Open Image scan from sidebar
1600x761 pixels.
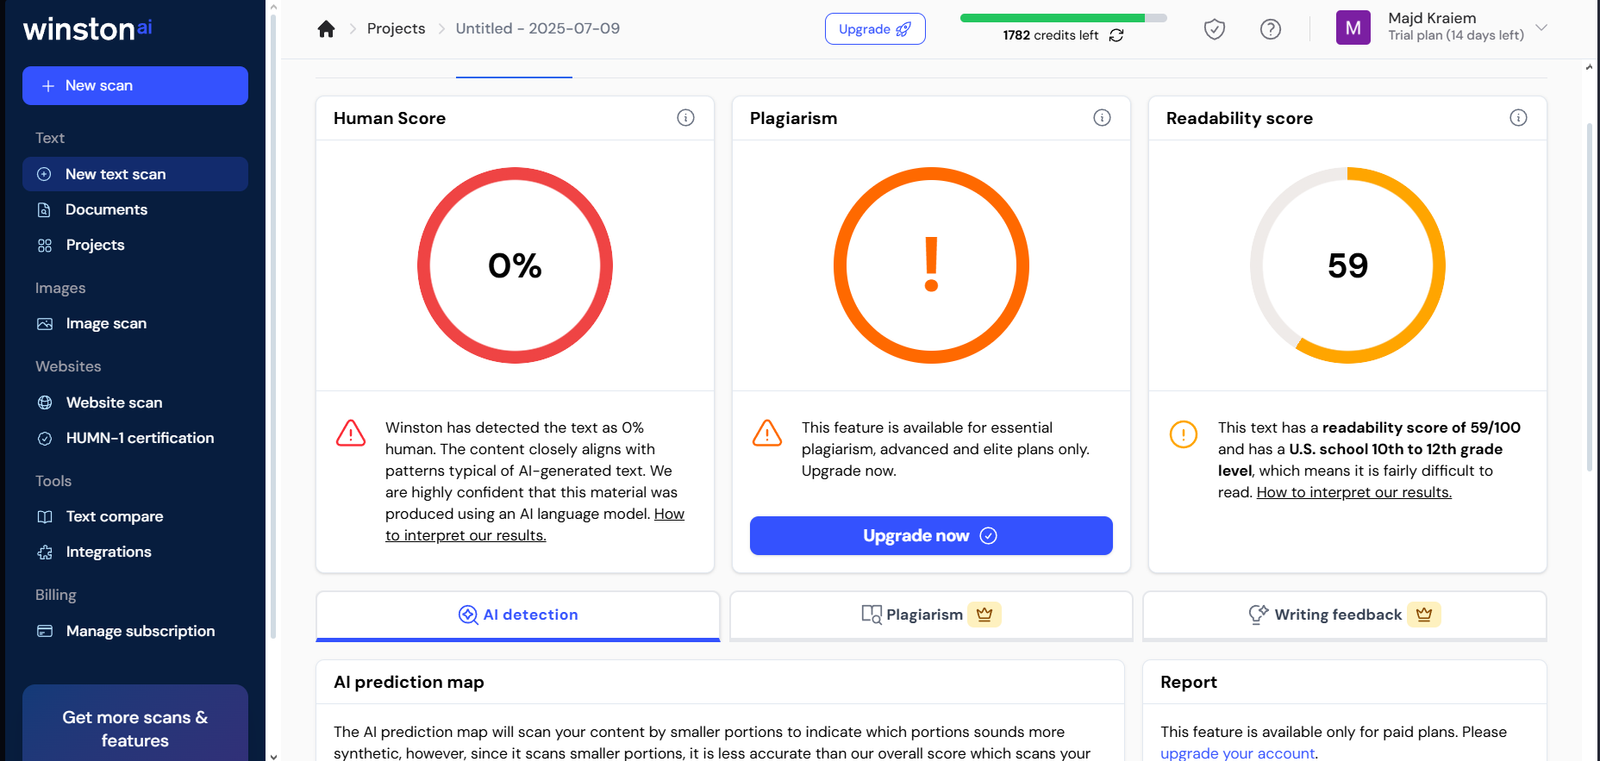pos(106,324)
